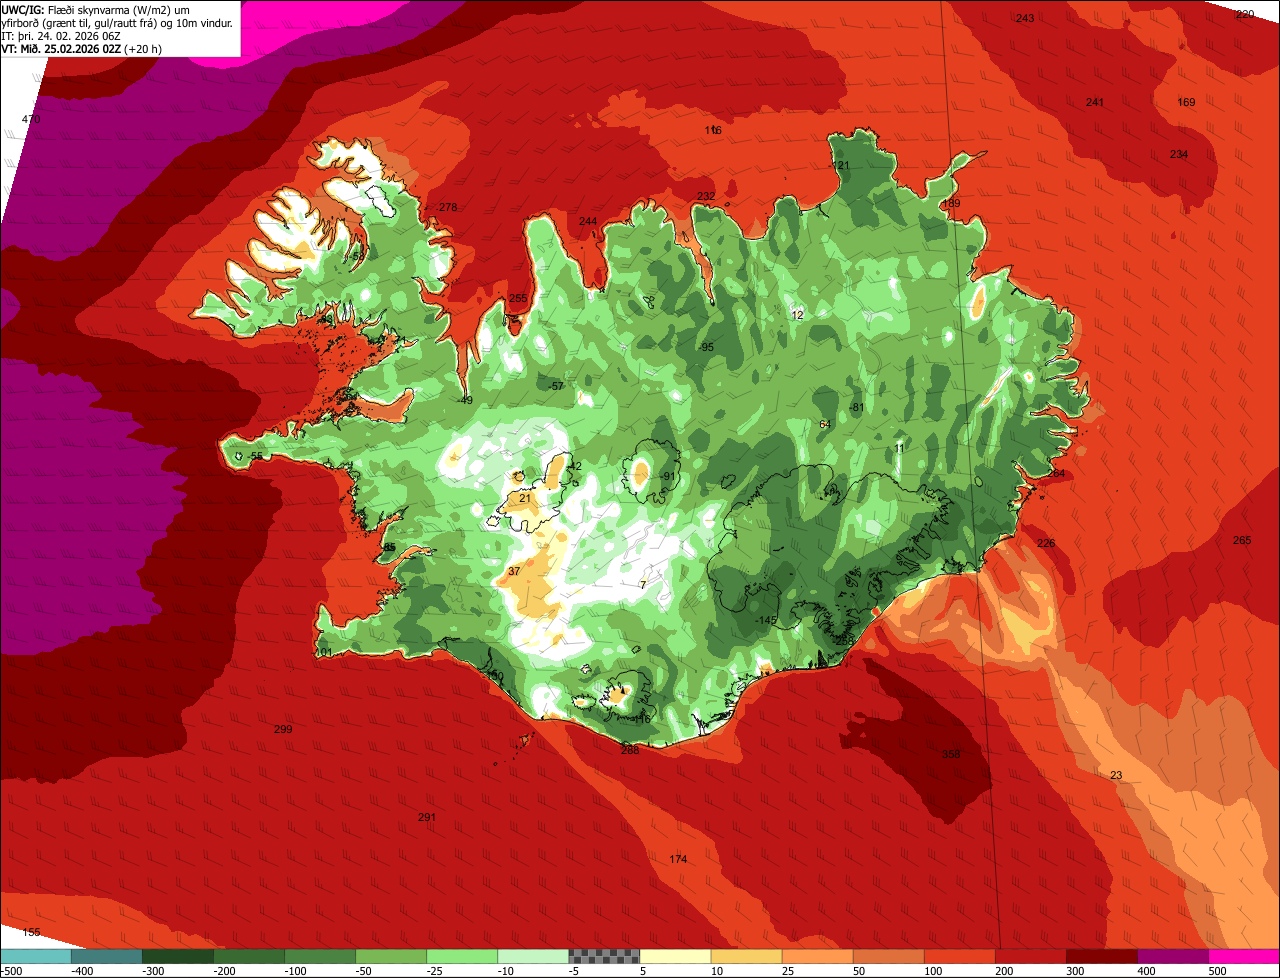The image size is (1280, 978).
Task: Click the map value '299' in the southwest sea
Action: tap(283, 730)
